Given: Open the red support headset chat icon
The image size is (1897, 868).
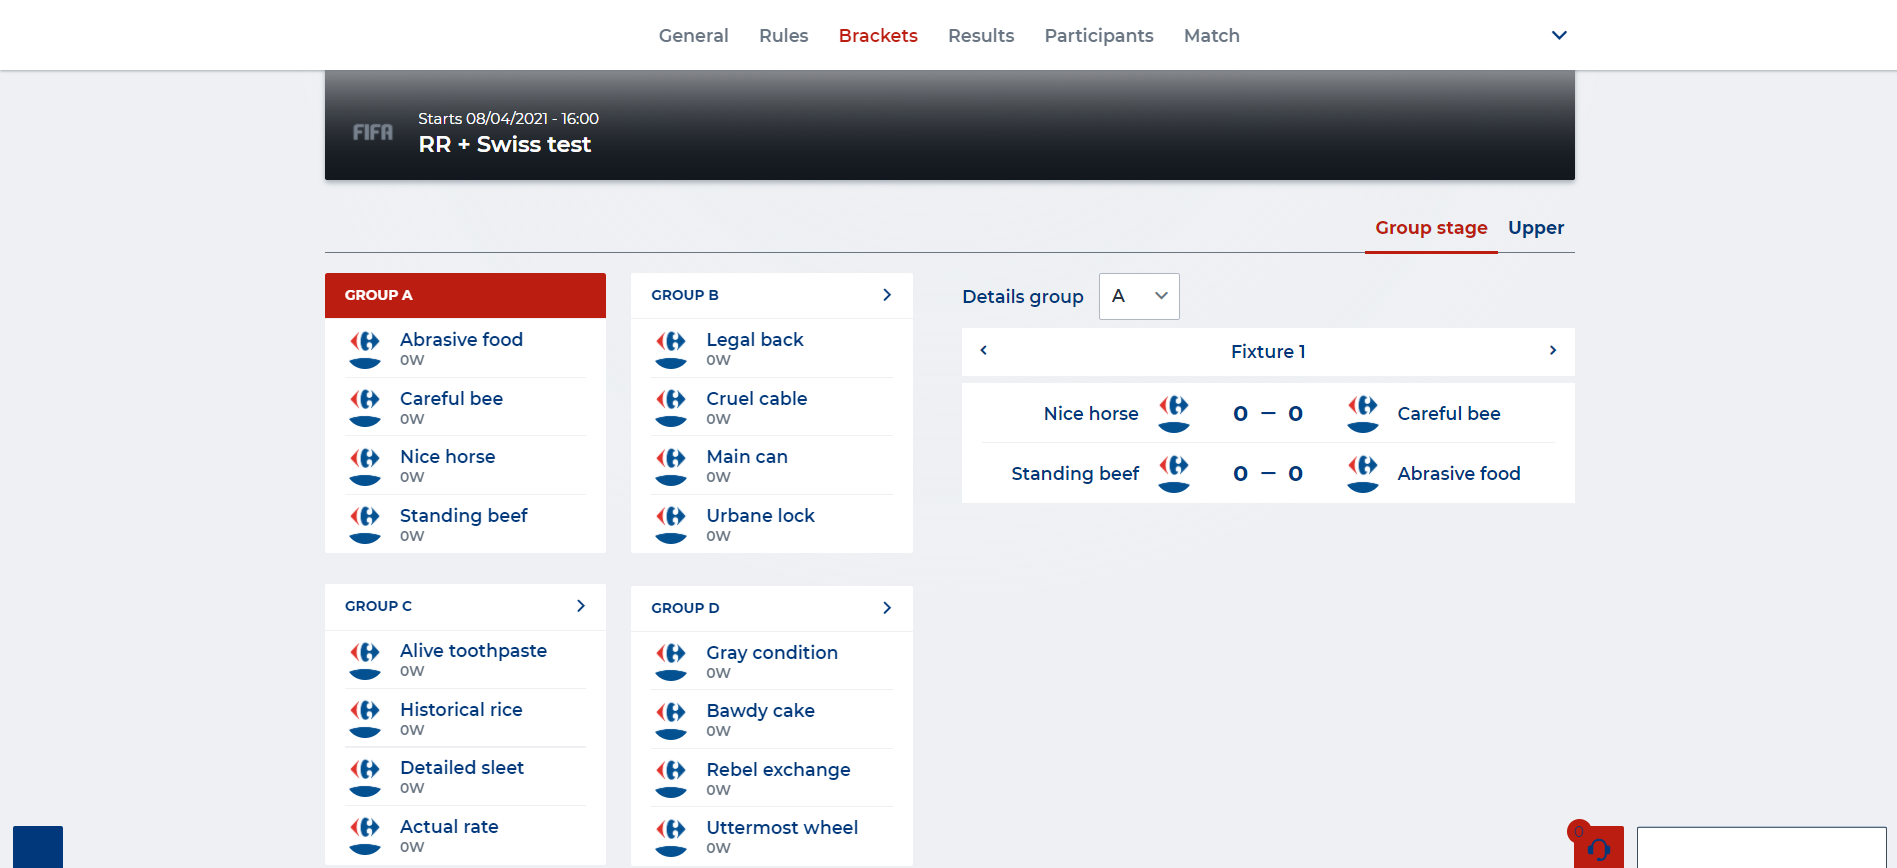Looking at the screenshot, I should tap(1598, 849).
